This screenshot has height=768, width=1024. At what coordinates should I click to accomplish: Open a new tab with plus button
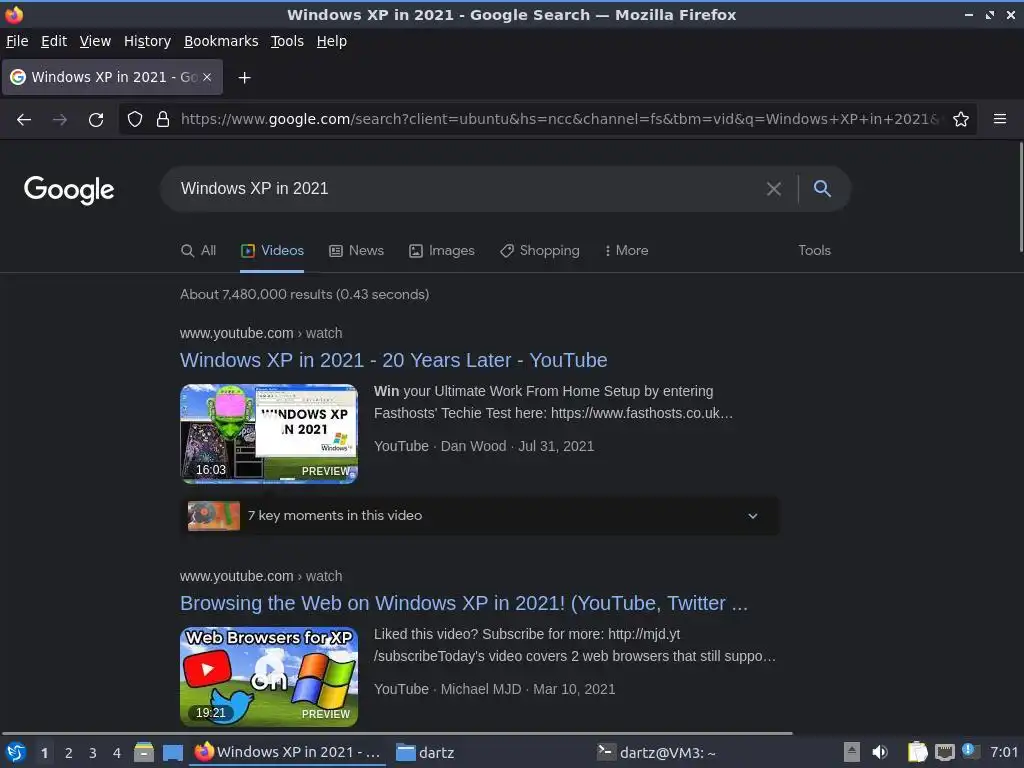(x=244, y=78)
